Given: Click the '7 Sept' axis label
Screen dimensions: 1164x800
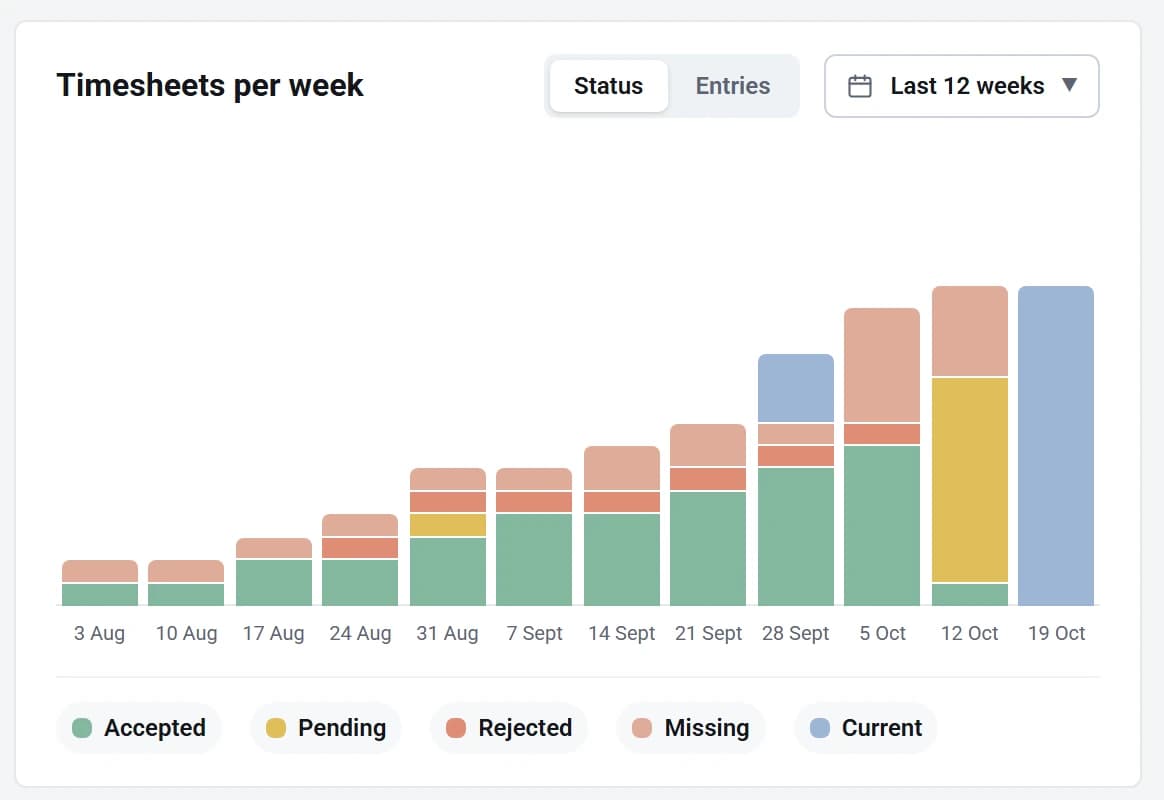Looking at the screenshot, I should pos(534,634).
